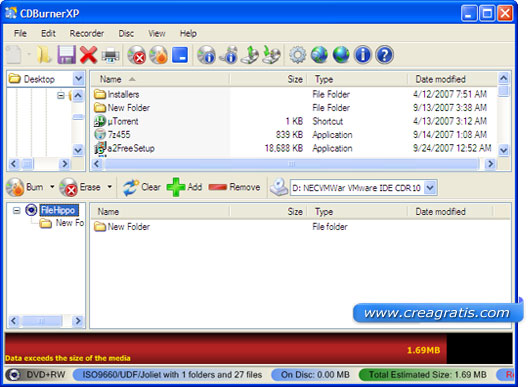Select New Folder in compilation list

pos(128,227)
